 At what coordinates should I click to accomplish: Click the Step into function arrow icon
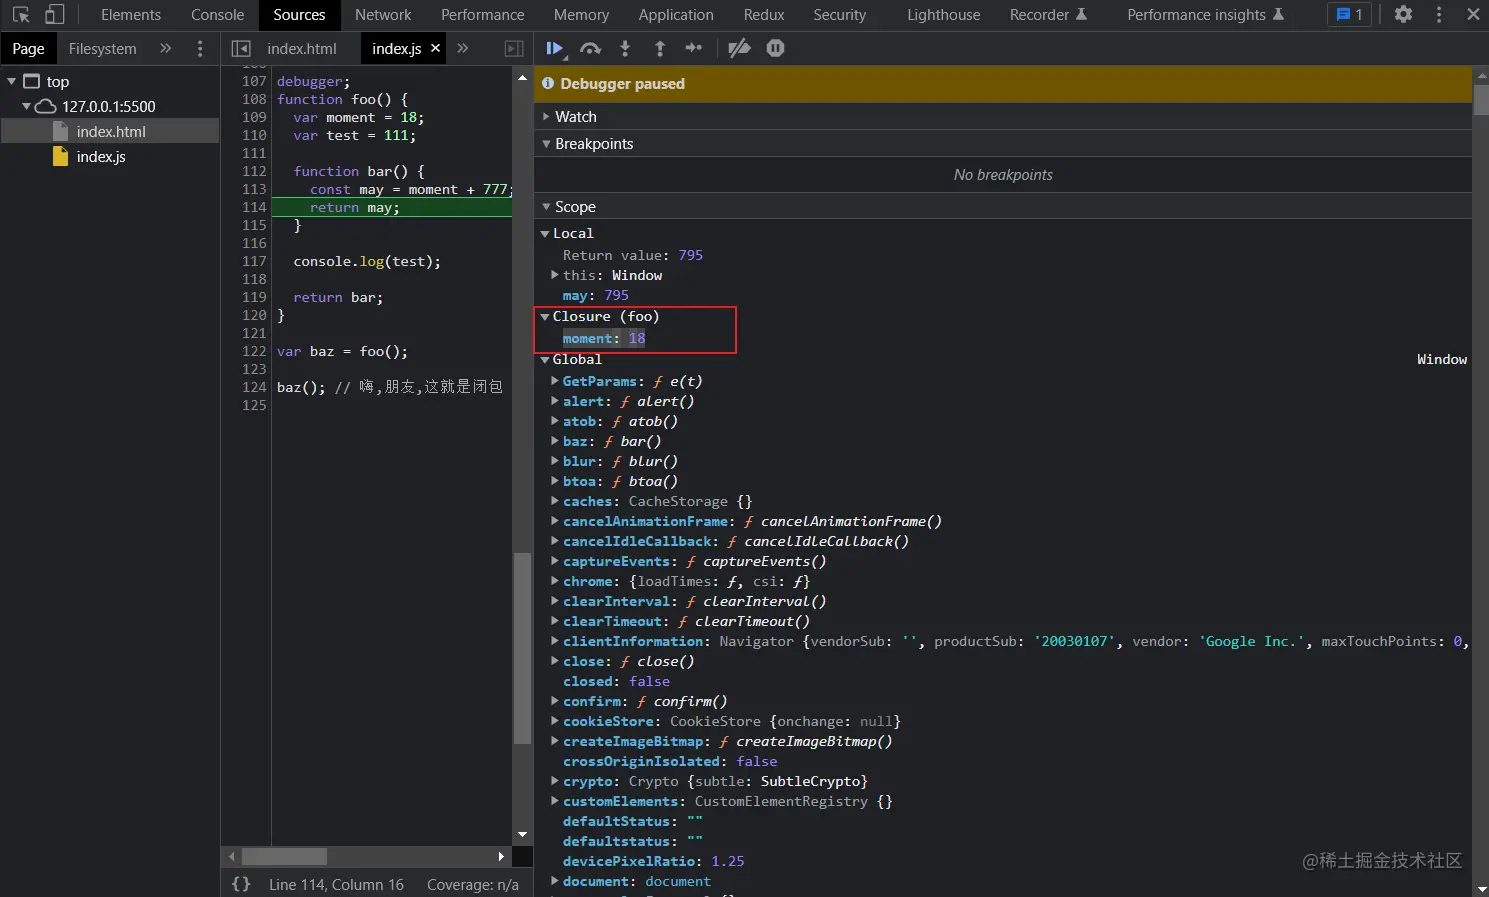coord(625,48)
